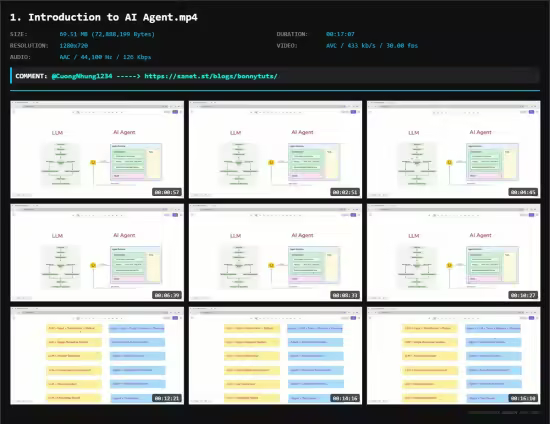Open the thumbnail stamped 00:00:57
Screen dimensions: 550x424
point(97,149)
